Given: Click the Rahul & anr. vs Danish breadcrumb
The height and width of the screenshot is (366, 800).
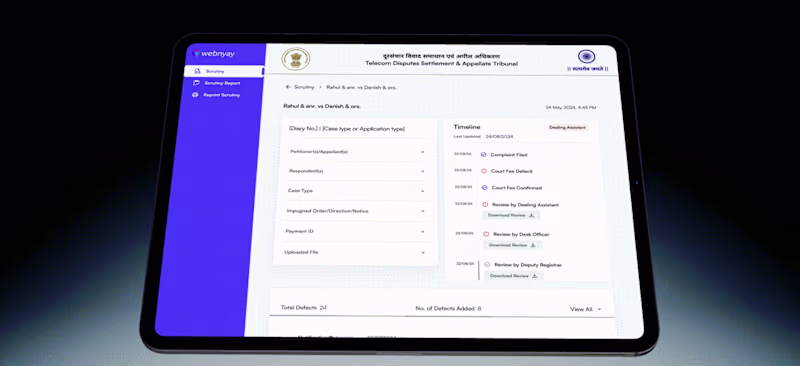Looking at the screenshot, I should pos(361,88).
